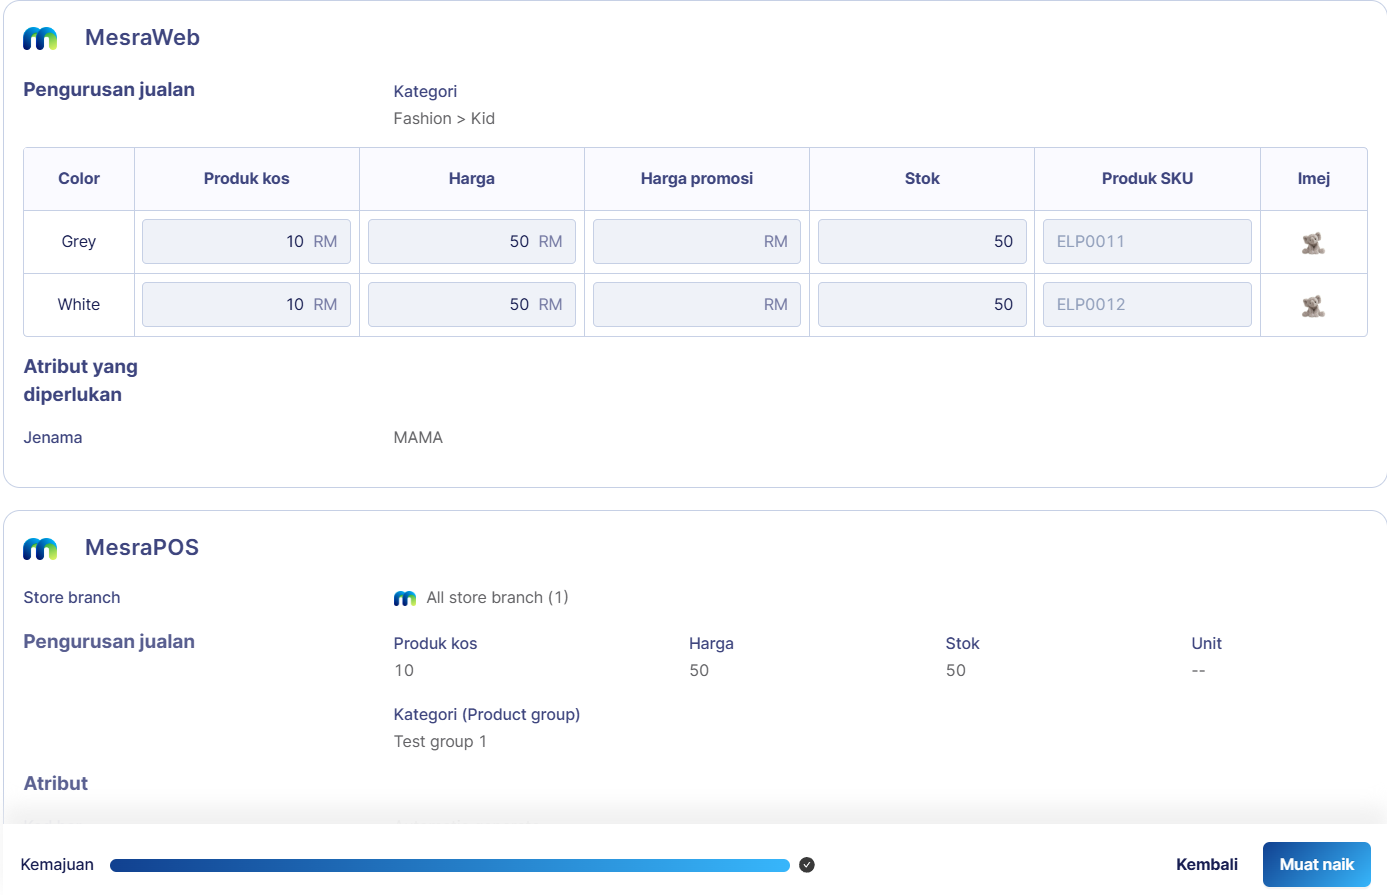
Task: Click Produk kos field for White
Action: (x=246, y=305)
